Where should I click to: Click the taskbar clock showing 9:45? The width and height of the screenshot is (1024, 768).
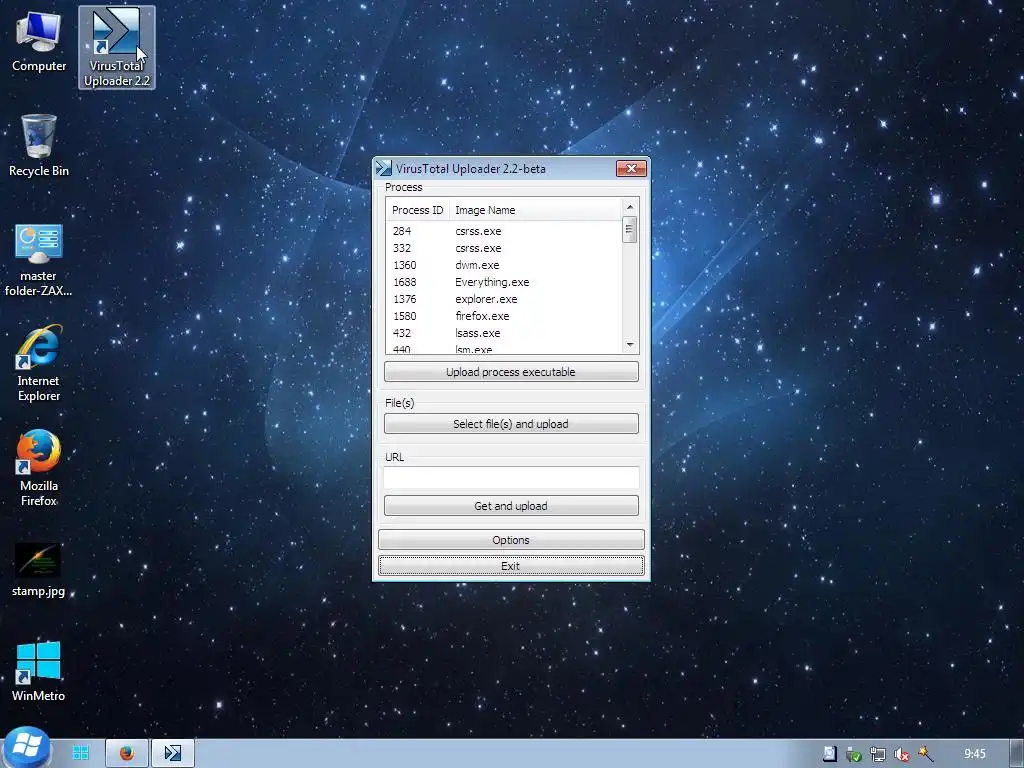coord(975,754)
